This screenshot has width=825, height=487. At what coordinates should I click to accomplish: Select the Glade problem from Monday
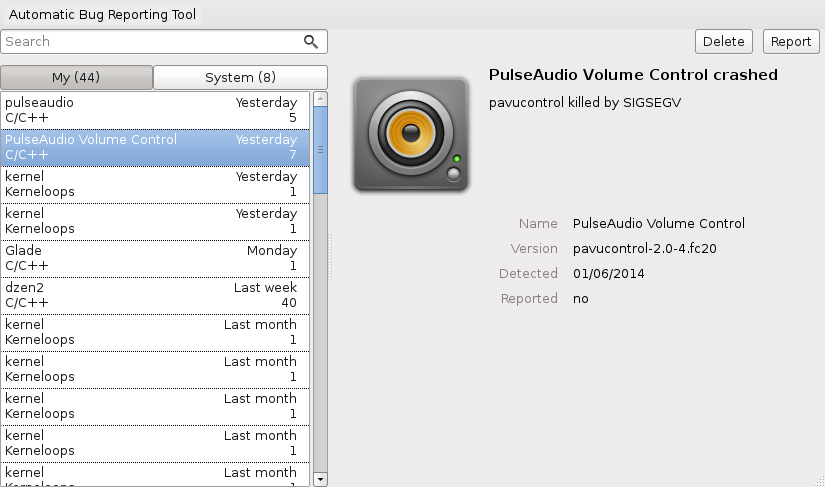(x=155, y=258)
